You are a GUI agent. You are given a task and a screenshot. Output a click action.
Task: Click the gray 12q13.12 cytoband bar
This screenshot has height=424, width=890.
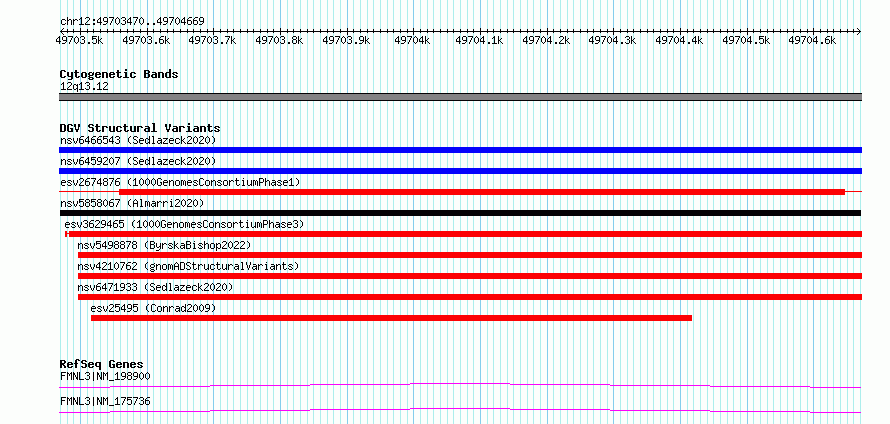[460, 97]
